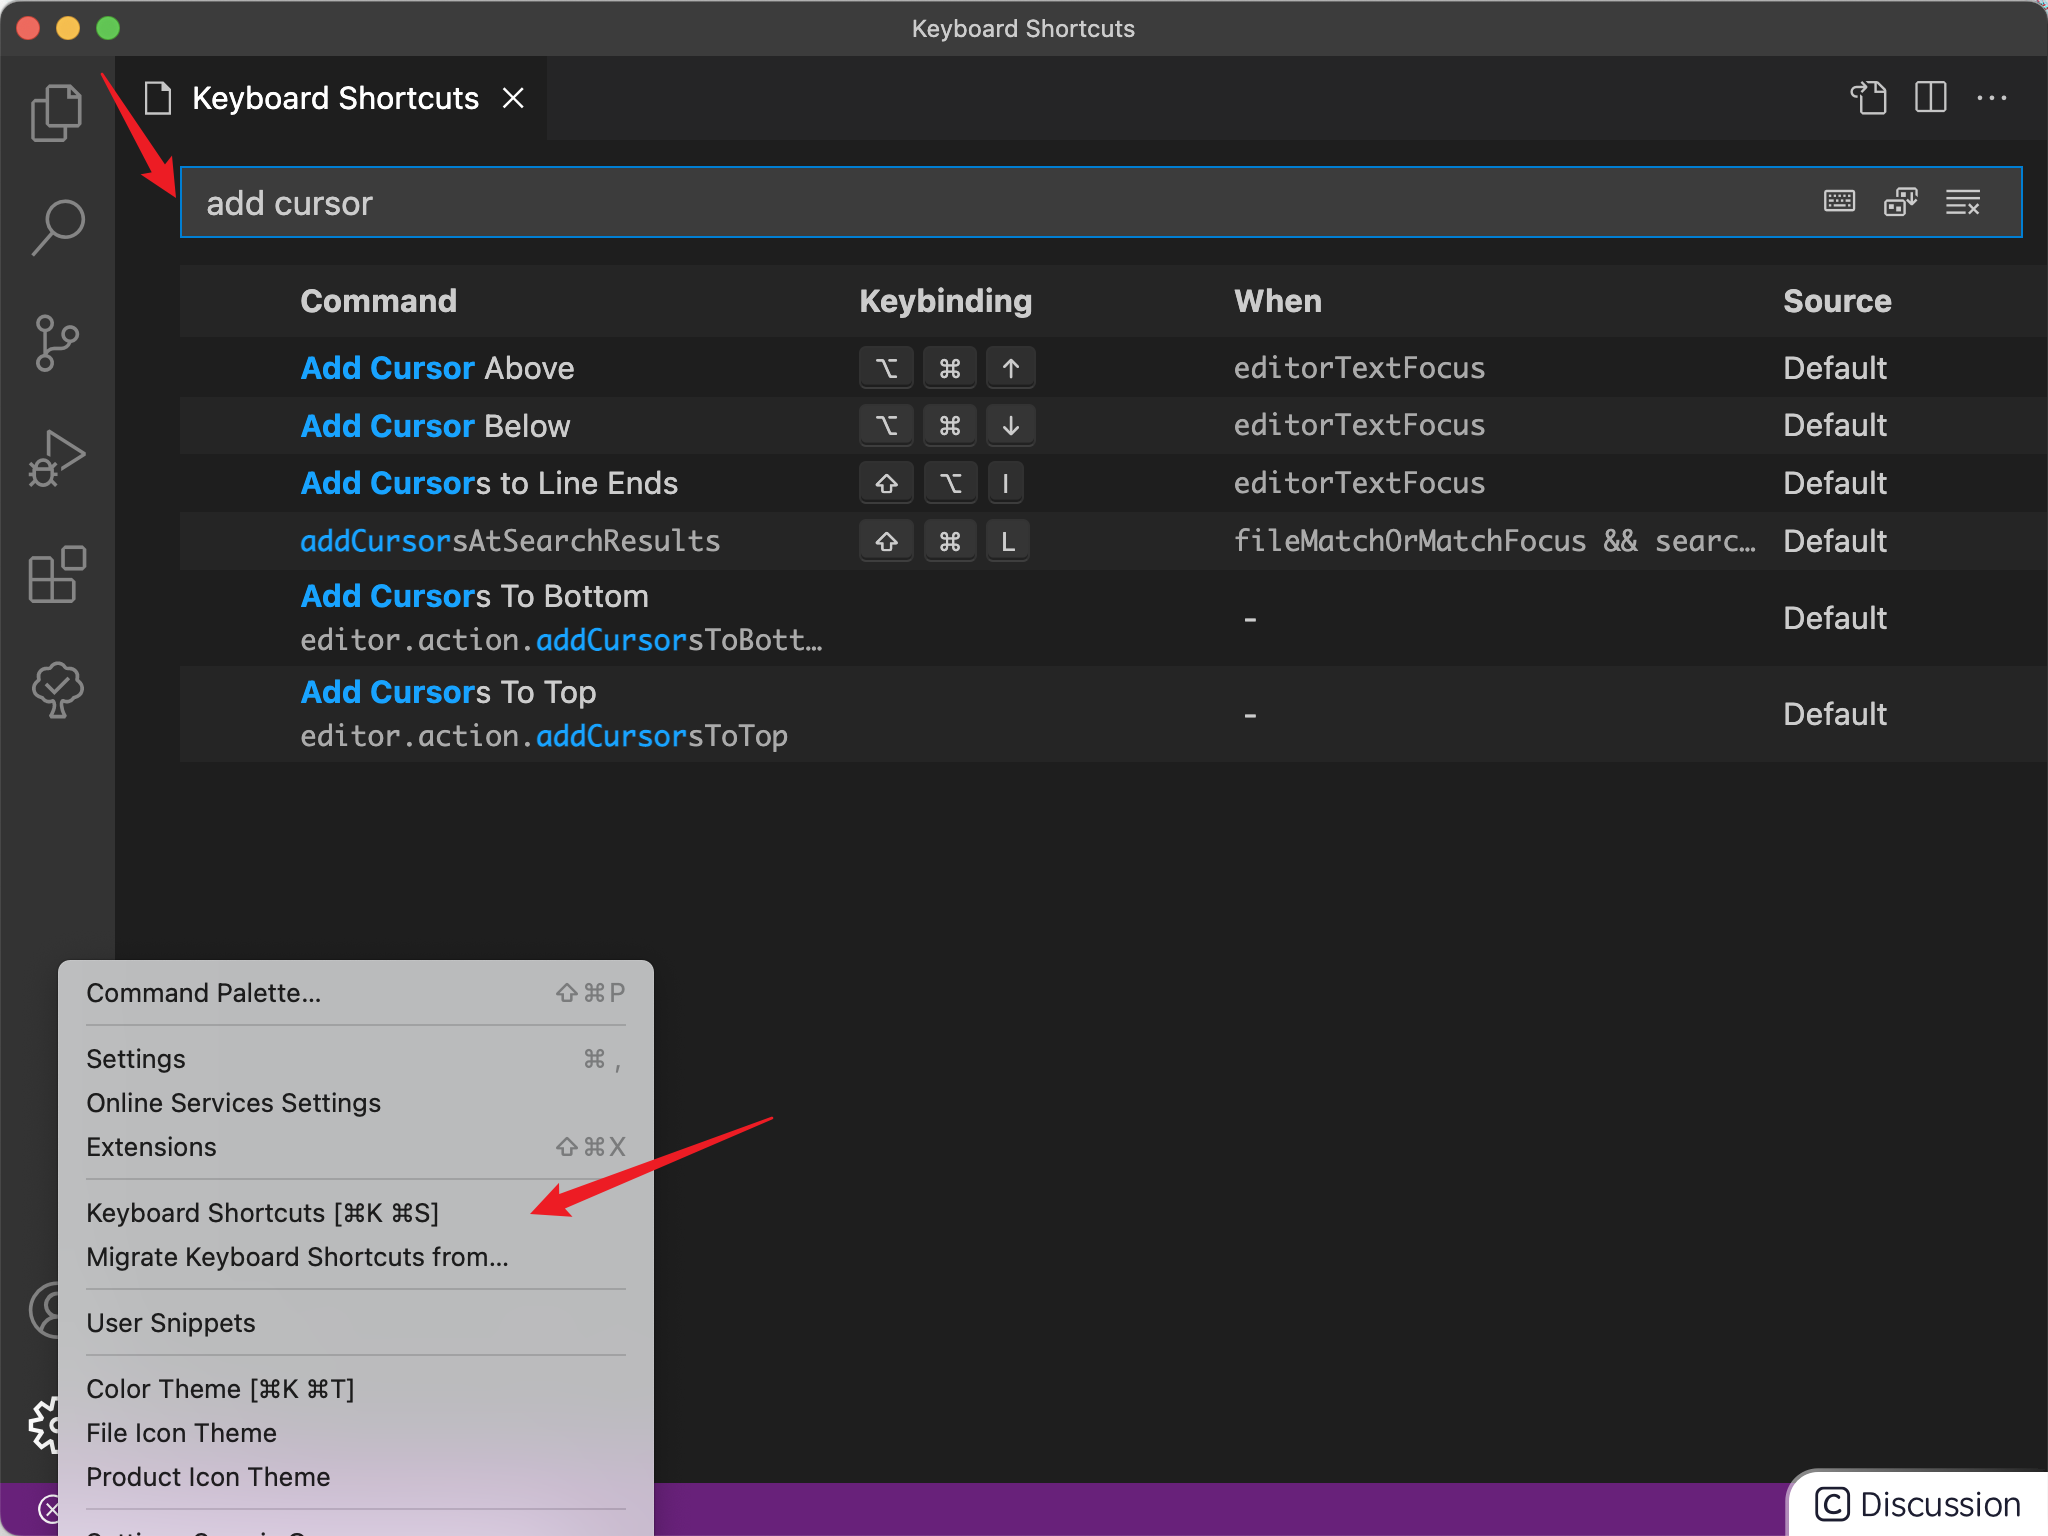Click Color Theme menu item
Screen dimensions: 2048x1536
tap(220, 1389)
